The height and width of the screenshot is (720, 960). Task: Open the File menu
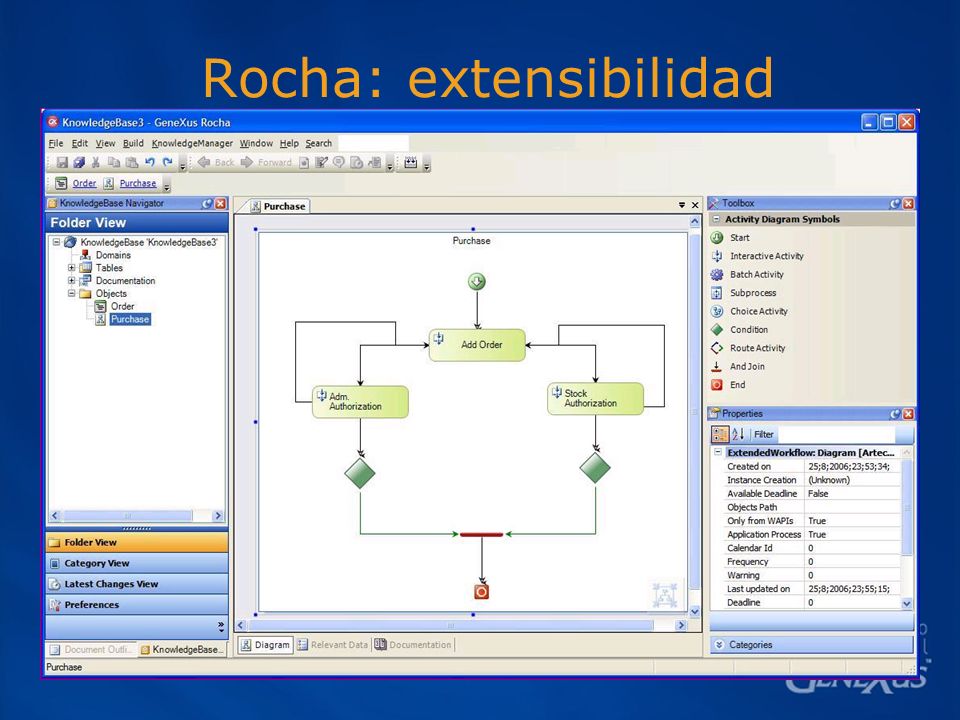(56, 143)
